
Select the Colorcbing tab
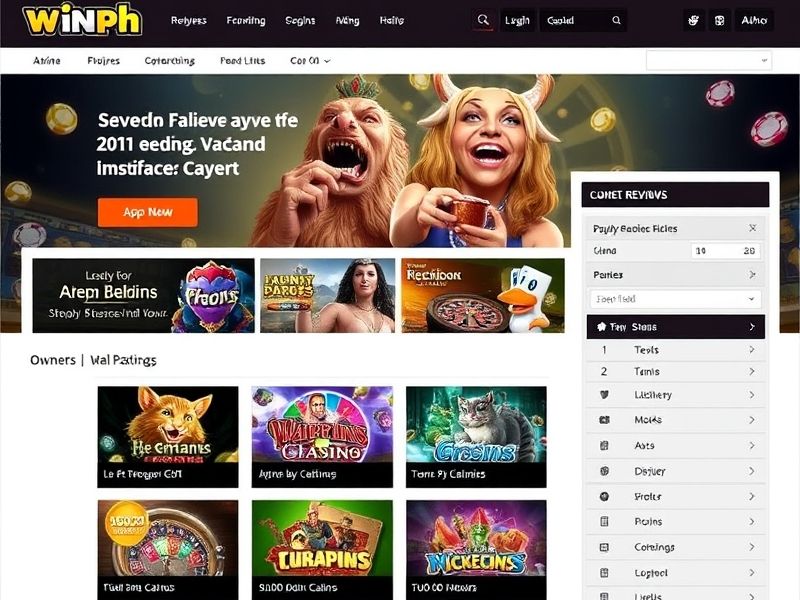pyautogui.click(x=169, y=61)
